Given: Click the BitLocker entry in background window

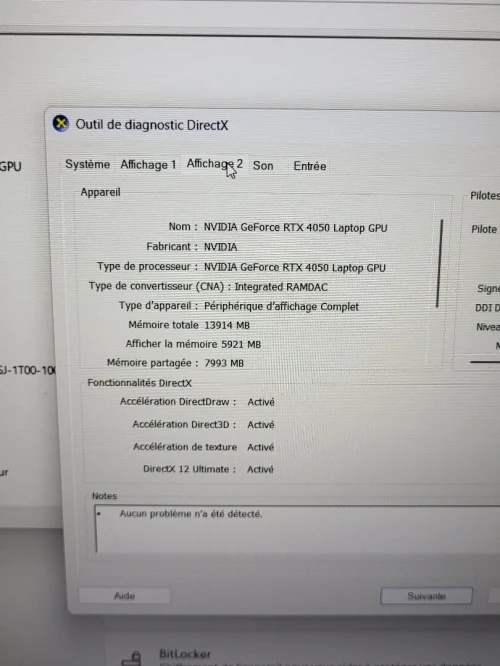Looking at the screenshot, I should [x=185, y=654].
